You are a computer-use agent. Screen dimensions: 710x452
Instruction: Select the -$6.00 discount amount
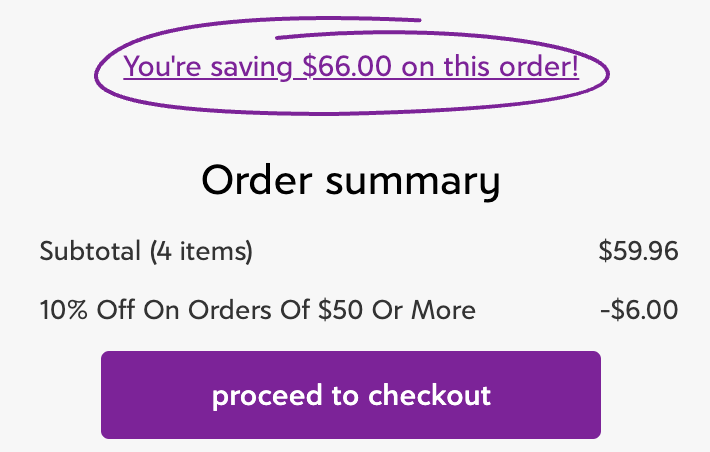[639, 310]
